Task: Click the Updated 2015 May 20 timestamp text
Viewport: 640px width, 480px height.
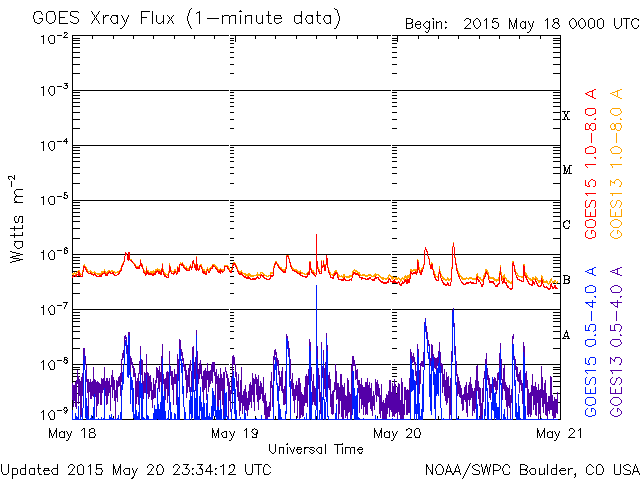Action: 136,470
